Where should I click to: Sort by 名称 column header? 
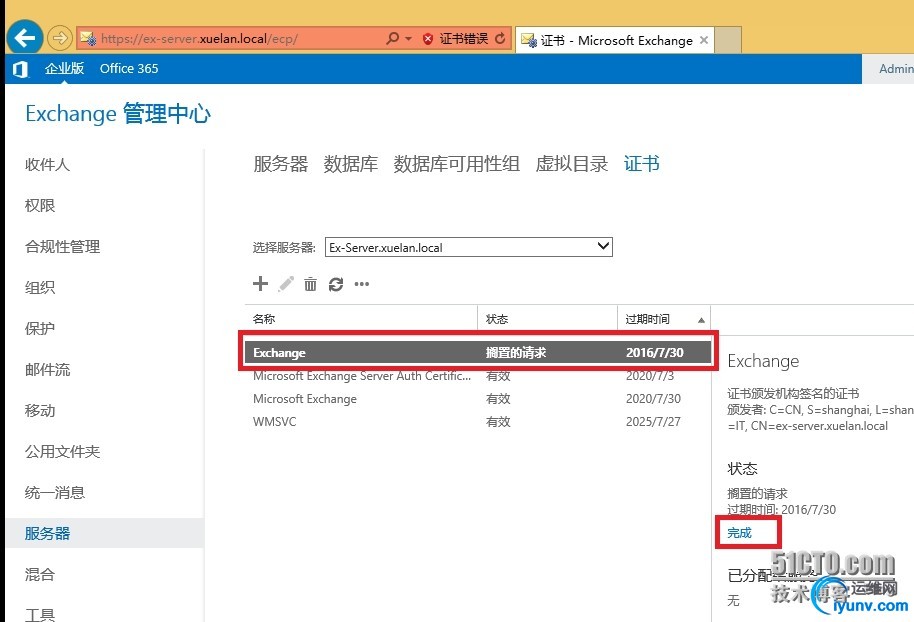[x=361, y=319]
